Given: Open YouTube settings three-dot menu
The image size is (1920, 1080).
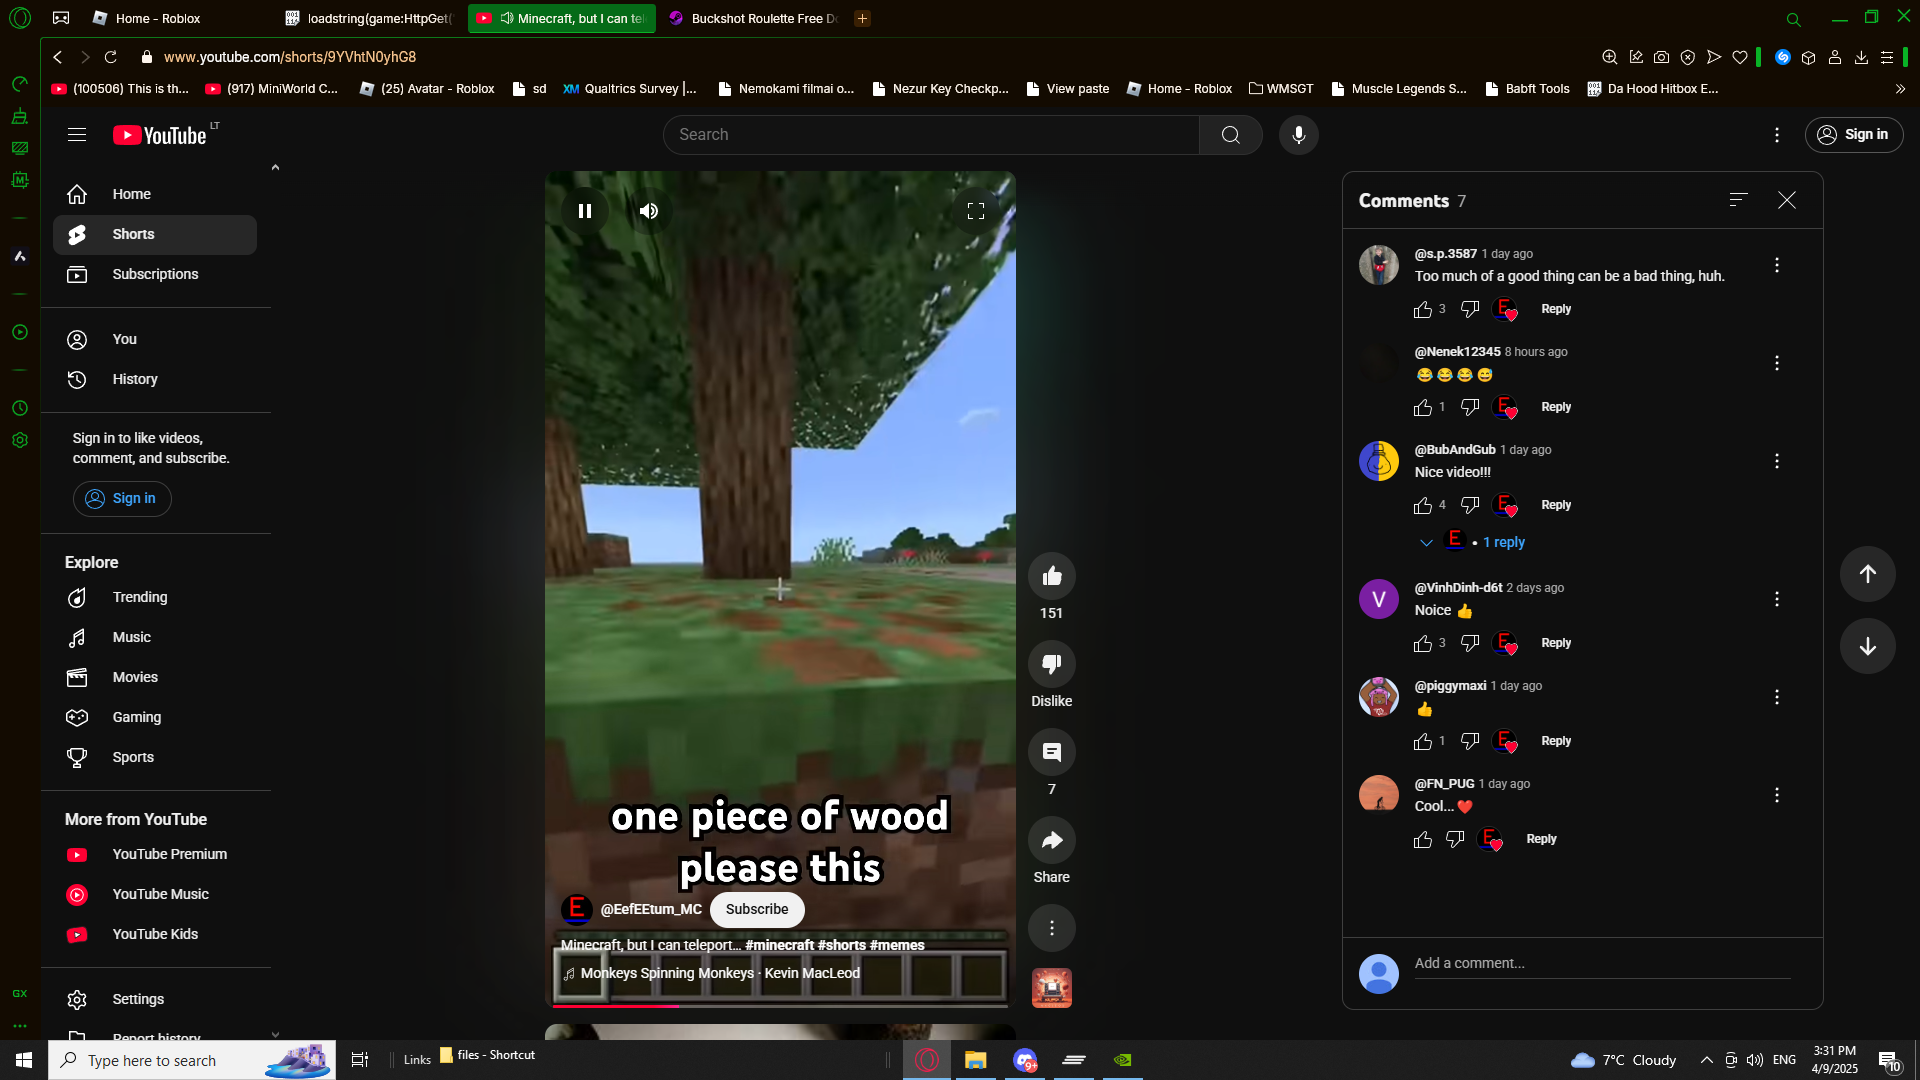Looking at the screenshot, I should [x=1777, y=135].
